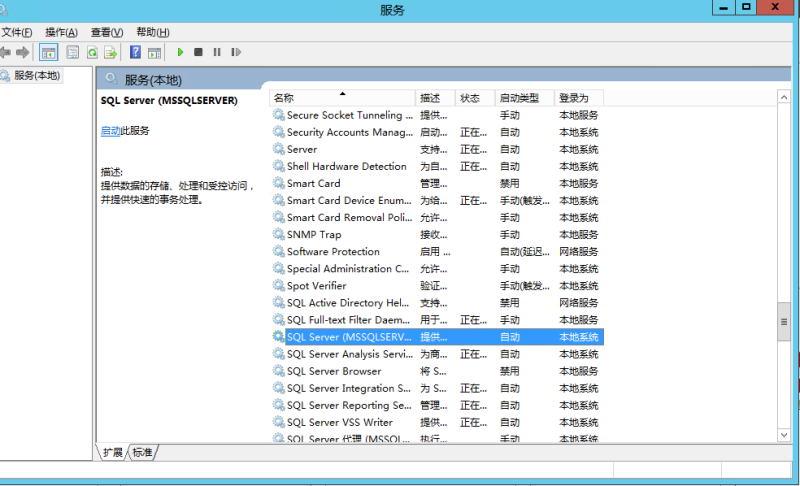Click the scrollbar down arrow

[x=784, y=435]
